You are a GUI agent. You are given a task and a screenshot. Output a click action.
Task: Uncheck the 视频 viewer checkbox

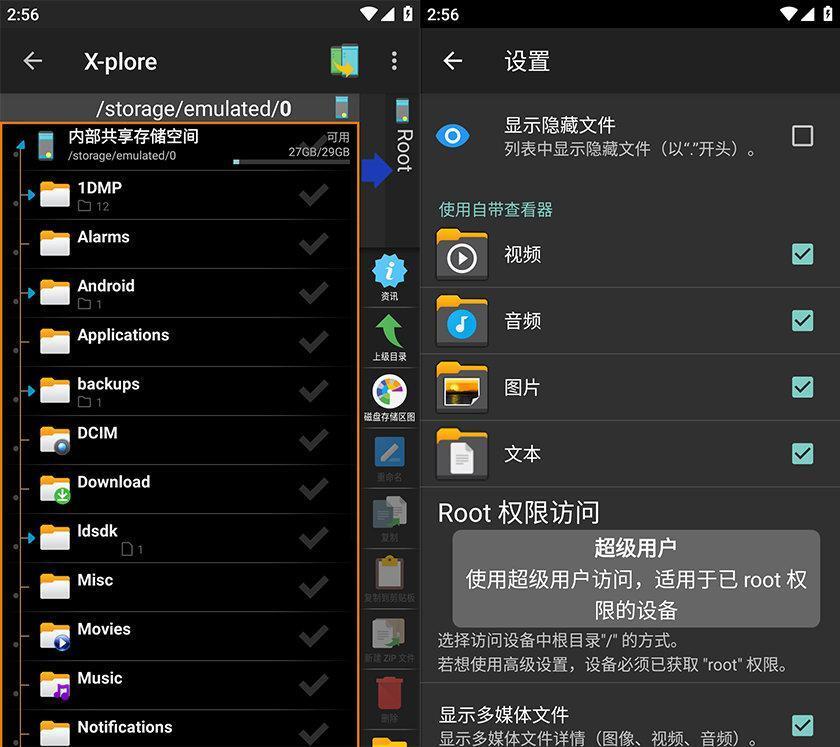pos(802,254)
